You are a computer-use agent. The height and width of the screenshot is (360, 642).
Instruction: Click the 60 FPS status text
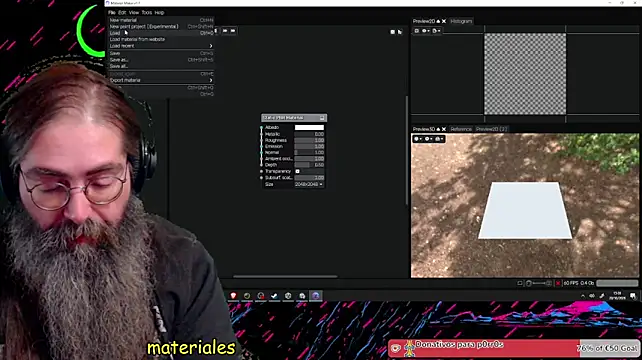571,283
